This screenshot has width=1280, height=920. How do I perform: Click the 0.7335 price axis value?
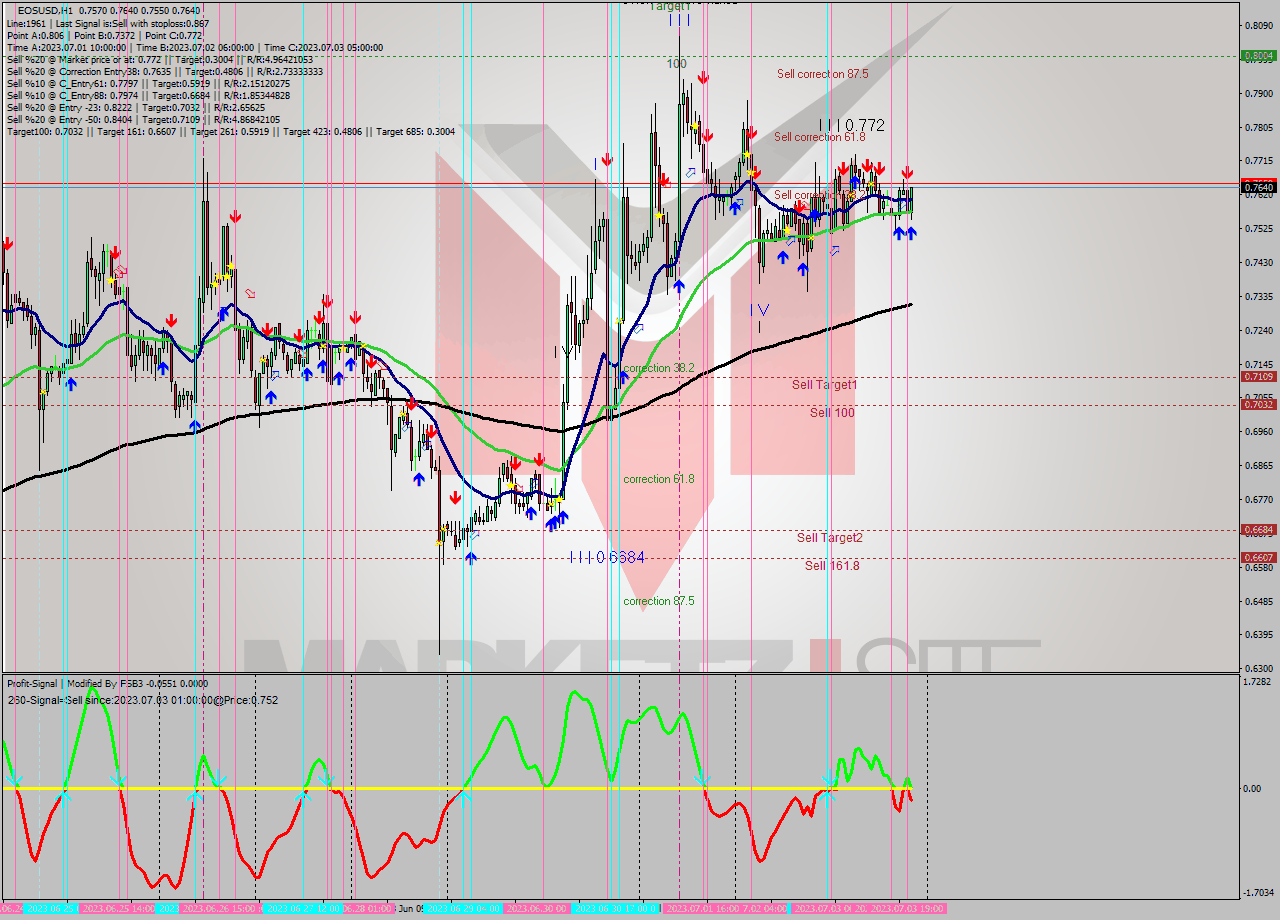pyautogui.click(x=1258, y=296)
